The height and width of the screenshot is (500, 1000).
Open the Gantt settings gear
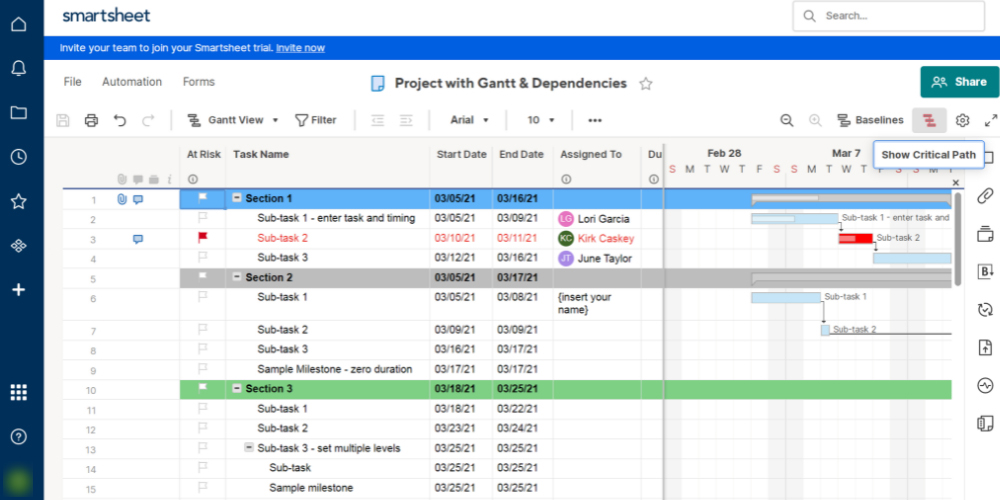point(962,120)
